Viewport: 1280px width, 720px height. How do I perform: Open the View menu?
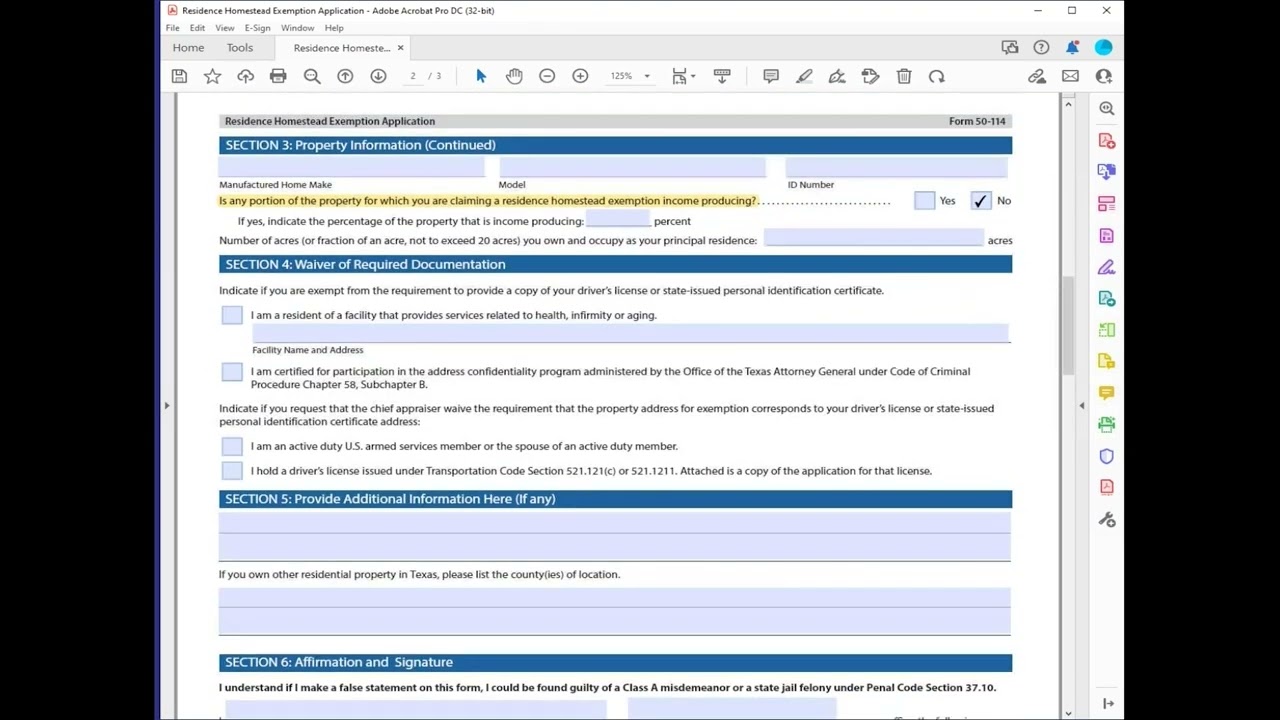(225, 28)
